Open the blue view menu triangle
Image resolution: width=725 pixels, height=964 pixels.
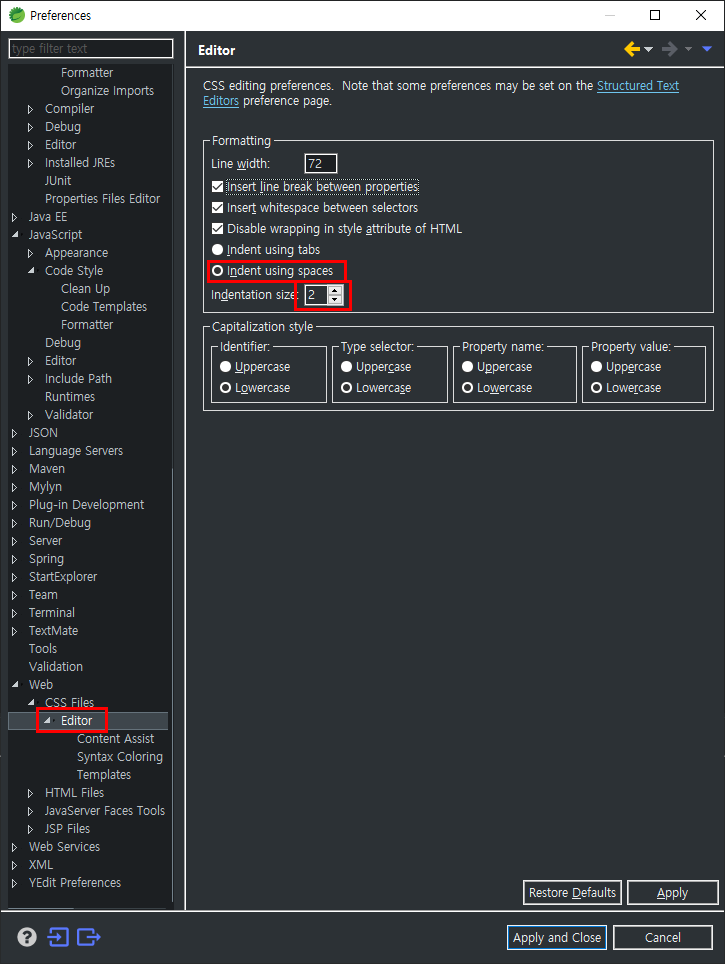[x=707, y=49]
